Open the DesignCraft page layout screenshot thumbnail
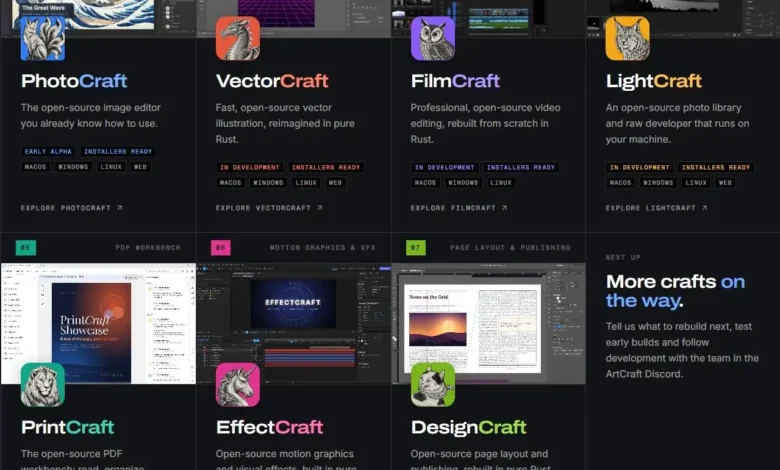The width and height of the screenshot is (780, 470). pos(488,323)
